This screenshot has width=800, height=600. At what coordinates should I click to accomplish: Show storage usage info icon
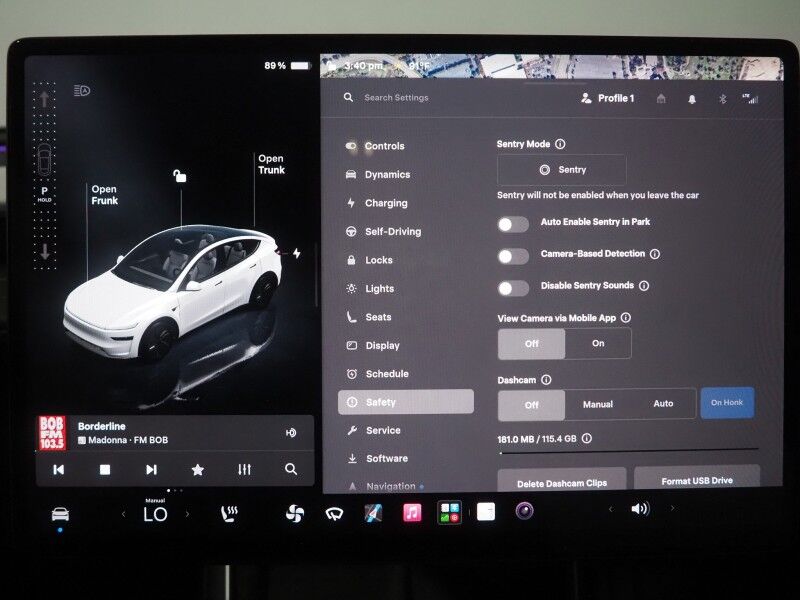tap(587, 438)
